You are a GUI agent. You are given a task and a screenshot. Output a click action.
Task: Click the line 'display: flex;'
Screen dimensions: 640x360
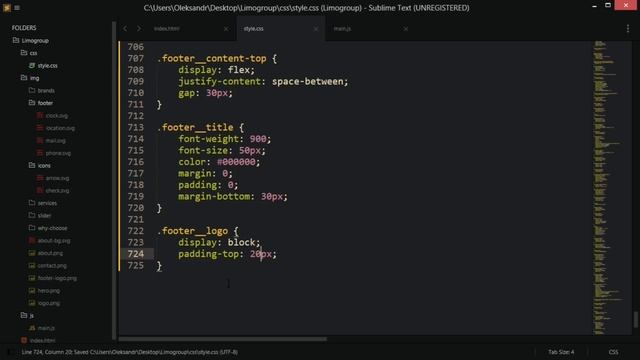216,70
